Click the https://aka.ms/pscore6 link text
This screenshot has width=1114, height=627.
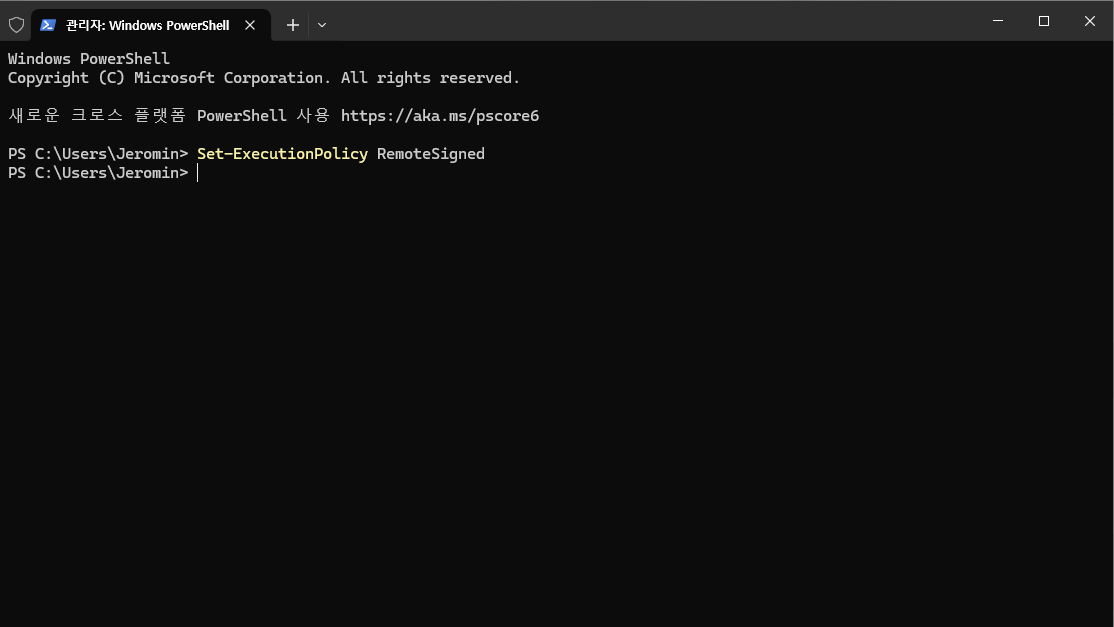tap(440, 116)
